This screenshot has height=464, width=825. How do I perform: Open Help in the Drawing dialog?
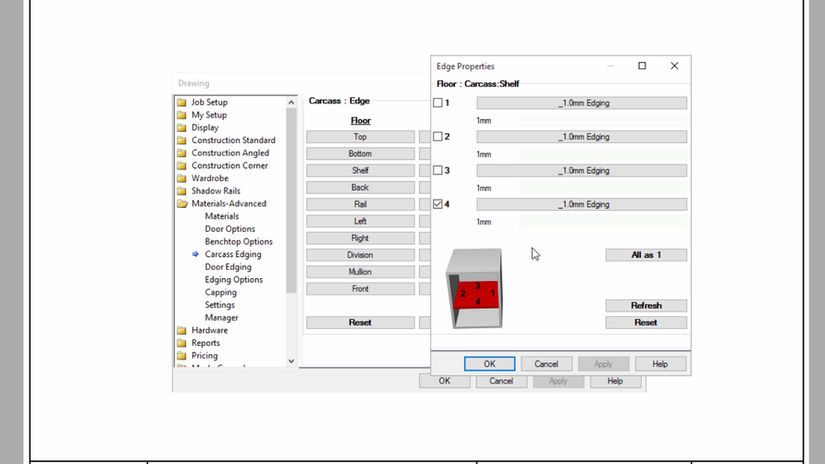tap(615, 381)
